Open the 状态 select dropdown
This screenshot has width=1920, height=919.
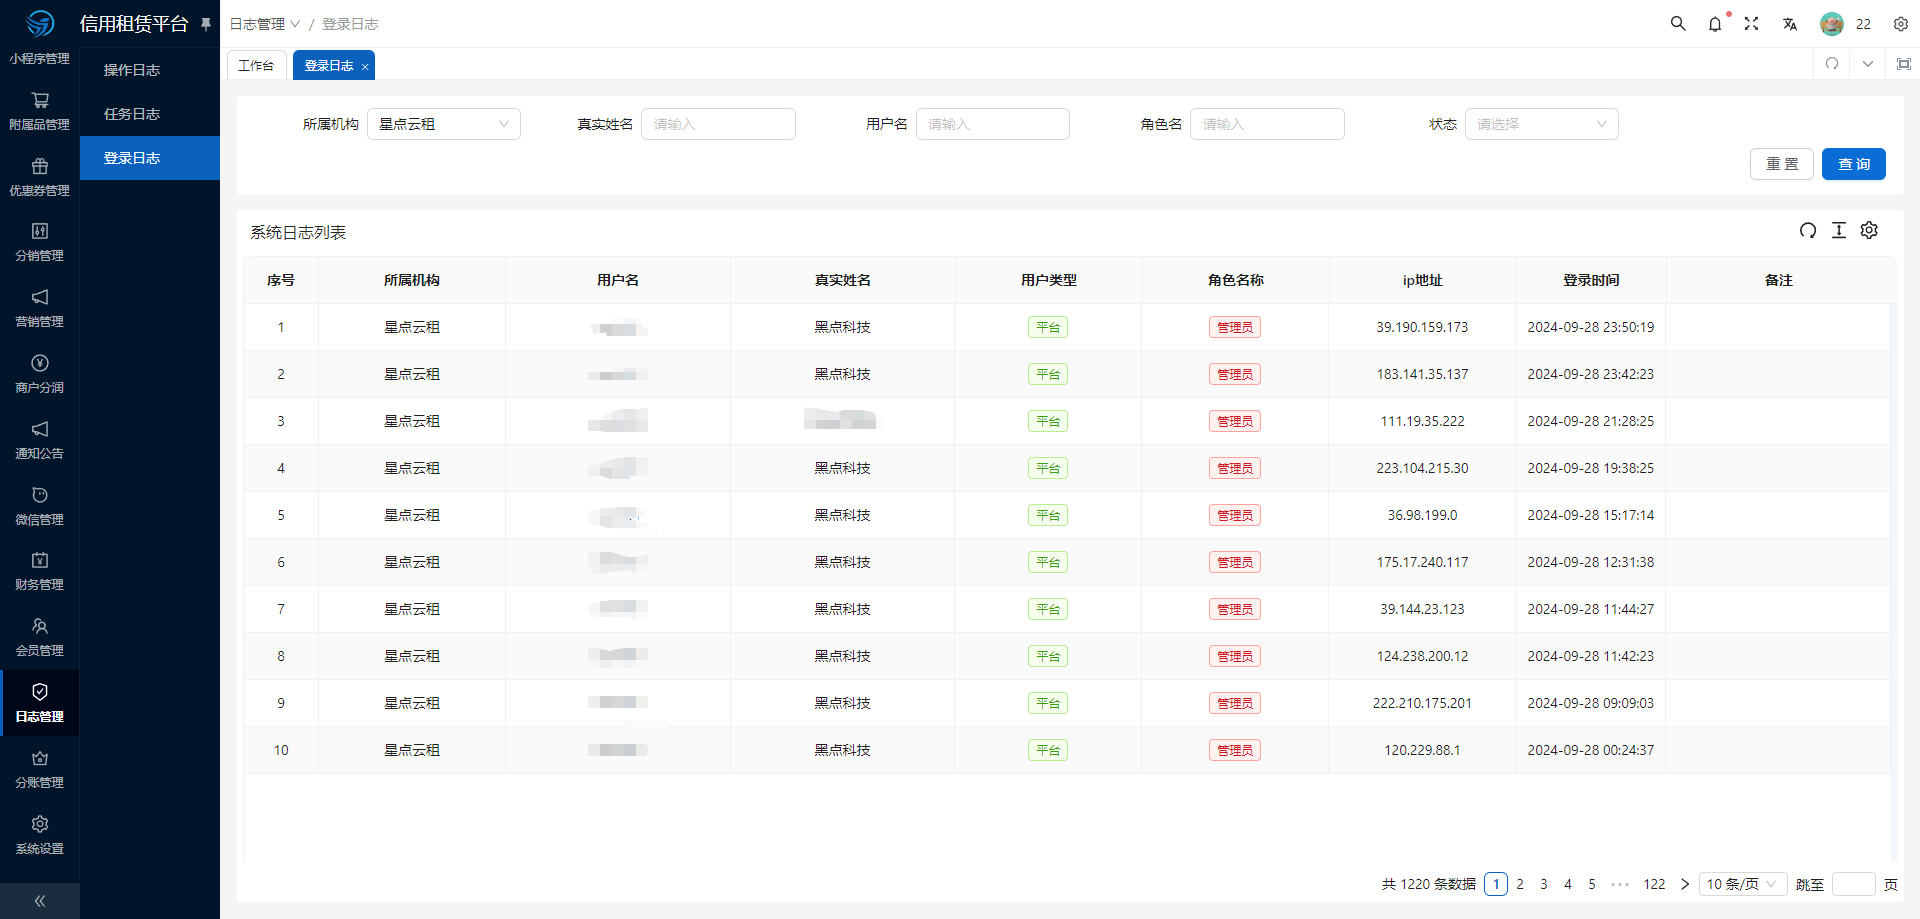tap(1540, 124)
